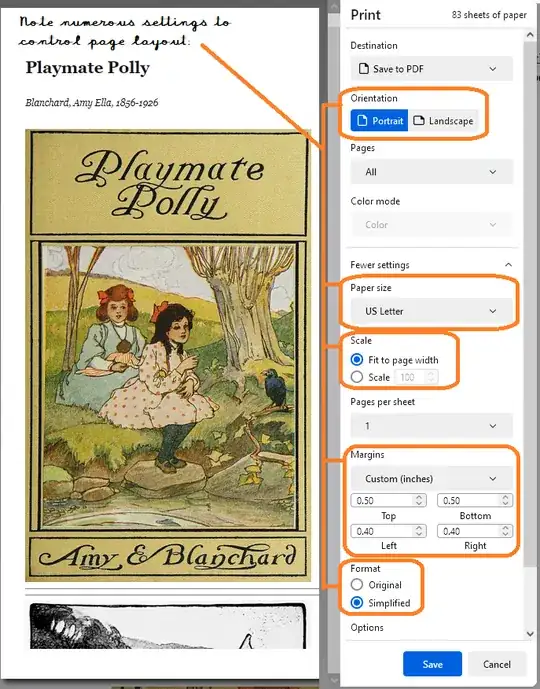The image size is (540, 689).
Task: Open the Destination Save to PDF dropdown
Action: click(431, 69)
